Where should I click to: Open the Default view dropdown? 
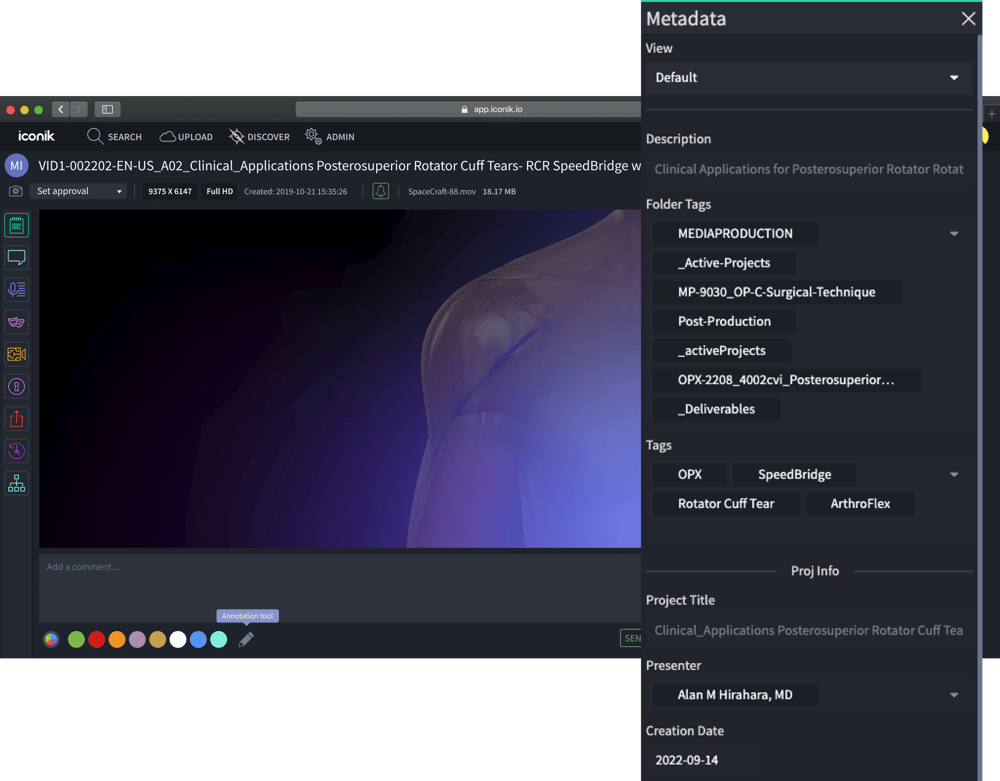click(807, 78)
